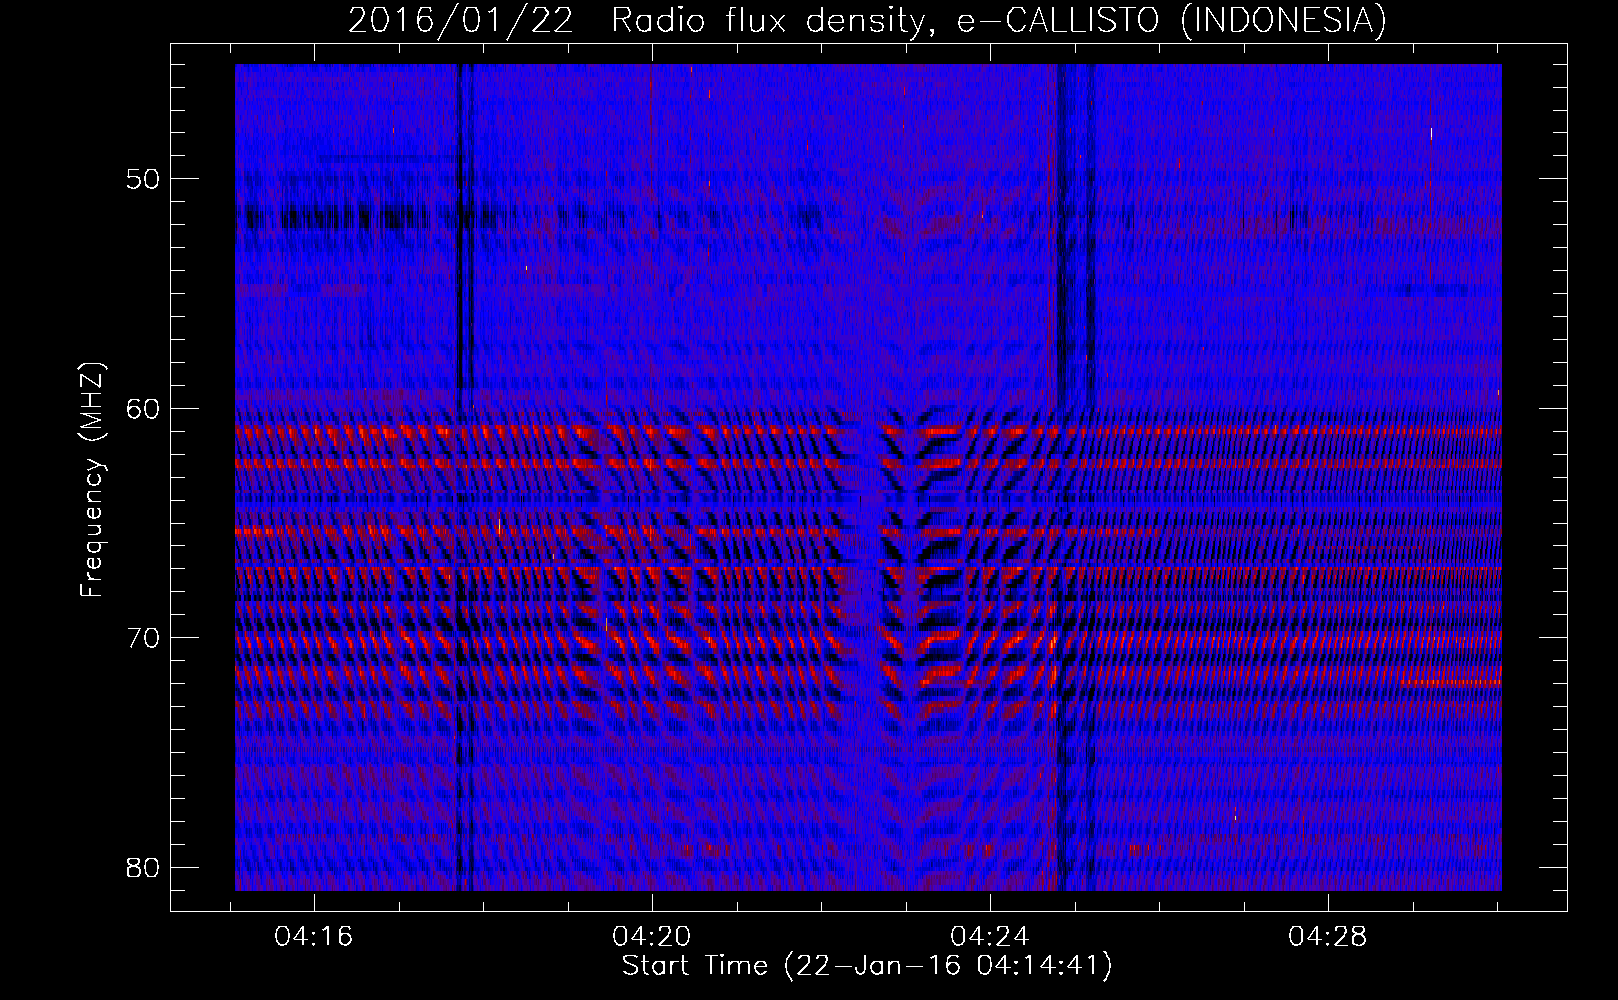This screenshot has height=1000, width=1618.
Task: Click the 04:20 time tick label
Action: click(x=652, y=937)
